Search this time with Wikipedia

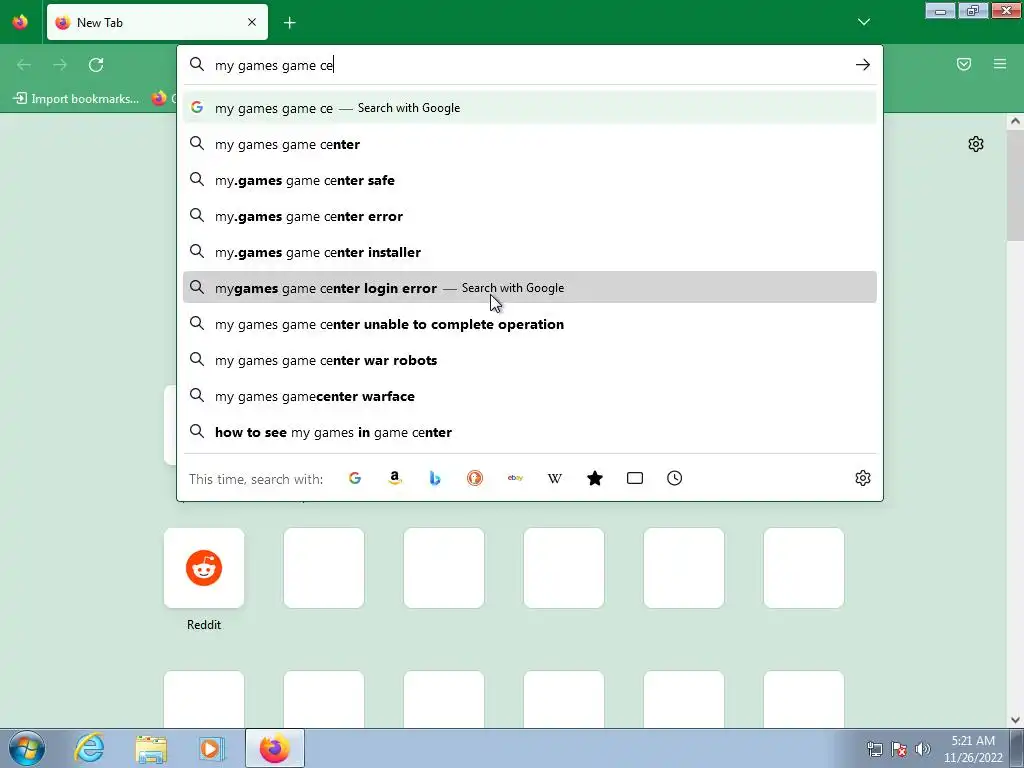click(554, 478)
